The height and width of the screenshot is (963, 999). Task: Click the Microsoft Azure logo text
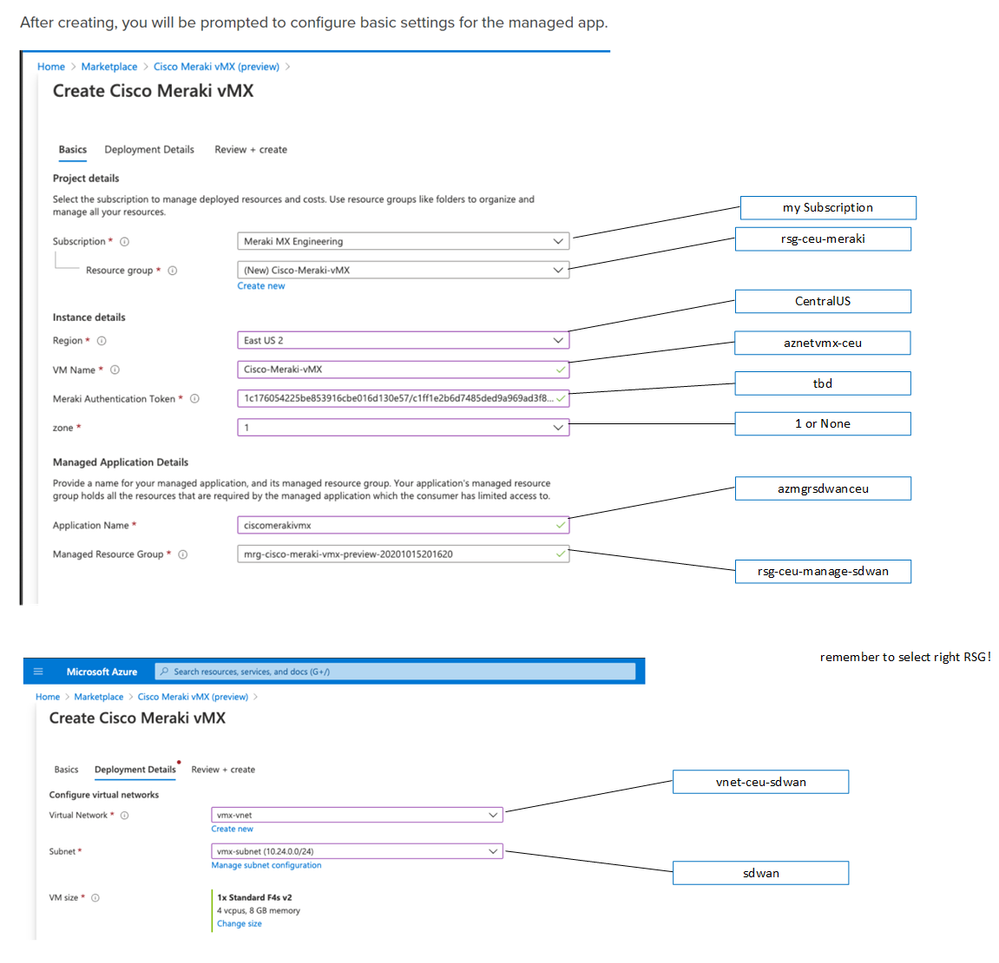(x=102, y=672)
